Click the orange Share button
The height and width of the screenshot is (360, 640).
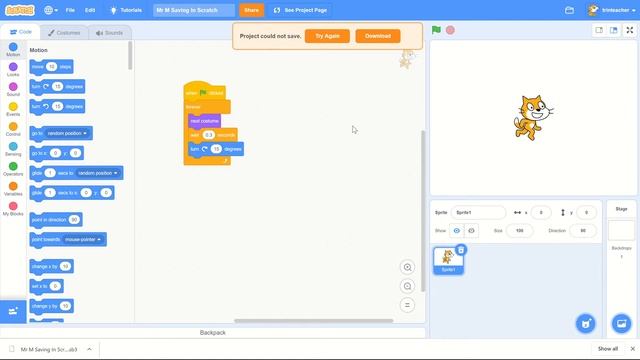(251, 10)
